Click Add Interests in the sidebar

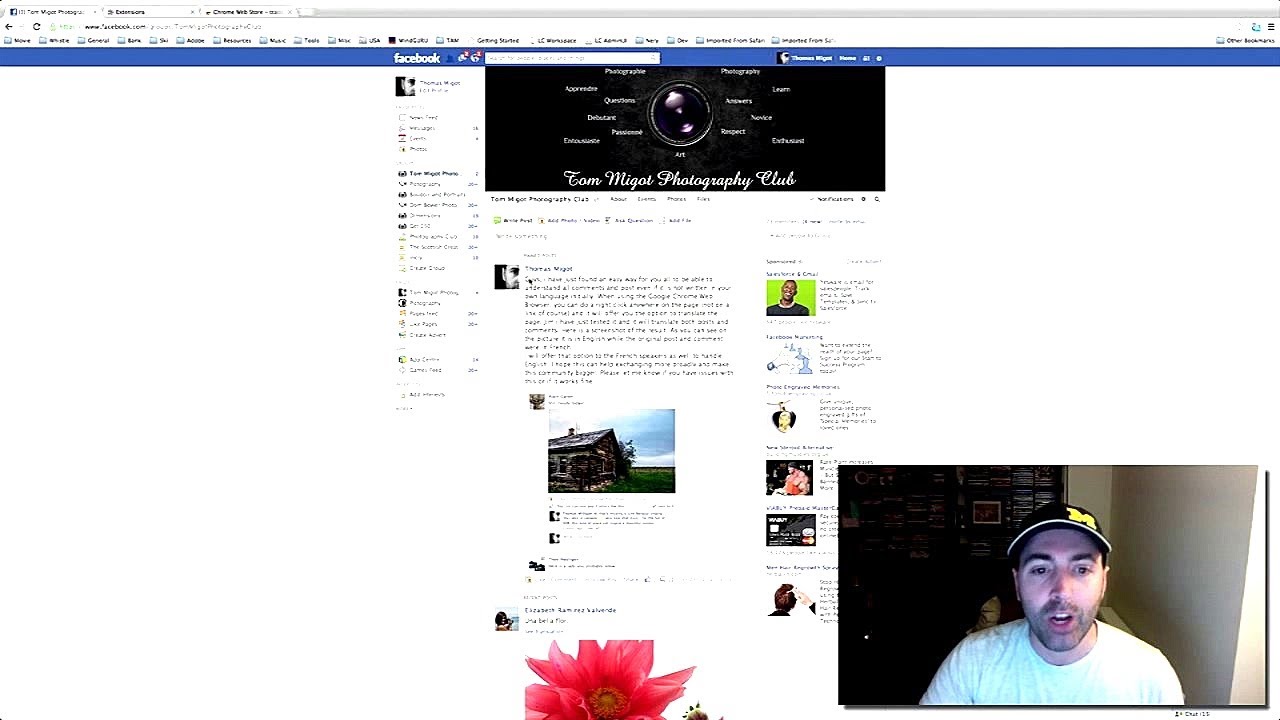[427, 395]
